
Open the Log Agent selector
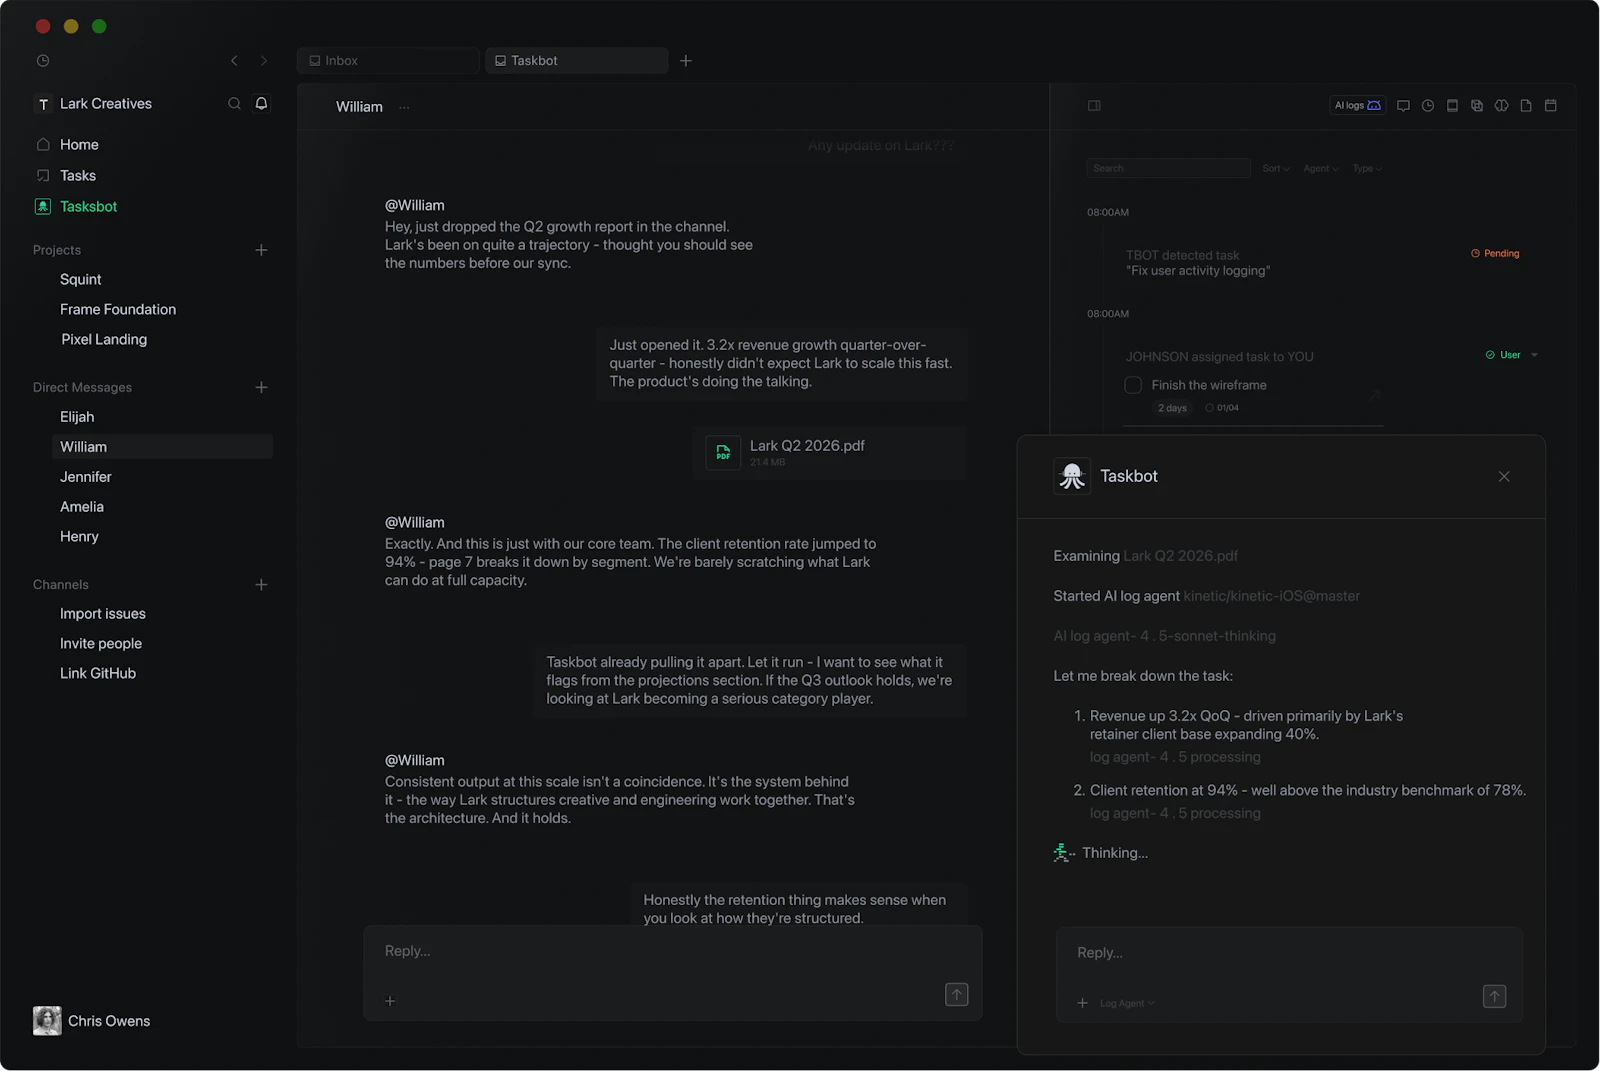(x=1127, y=1004)
